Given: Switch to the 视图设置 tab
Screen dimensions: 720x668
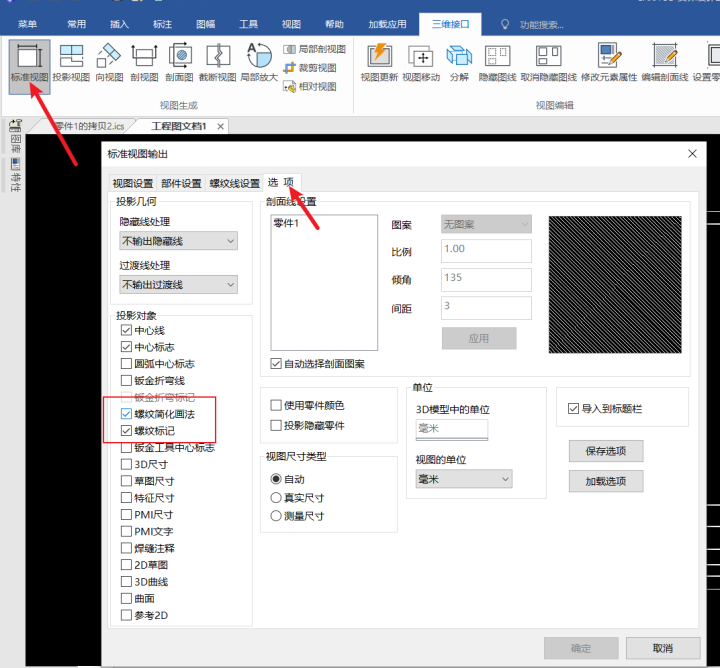Looking at the screenshot, I should 133,184.
